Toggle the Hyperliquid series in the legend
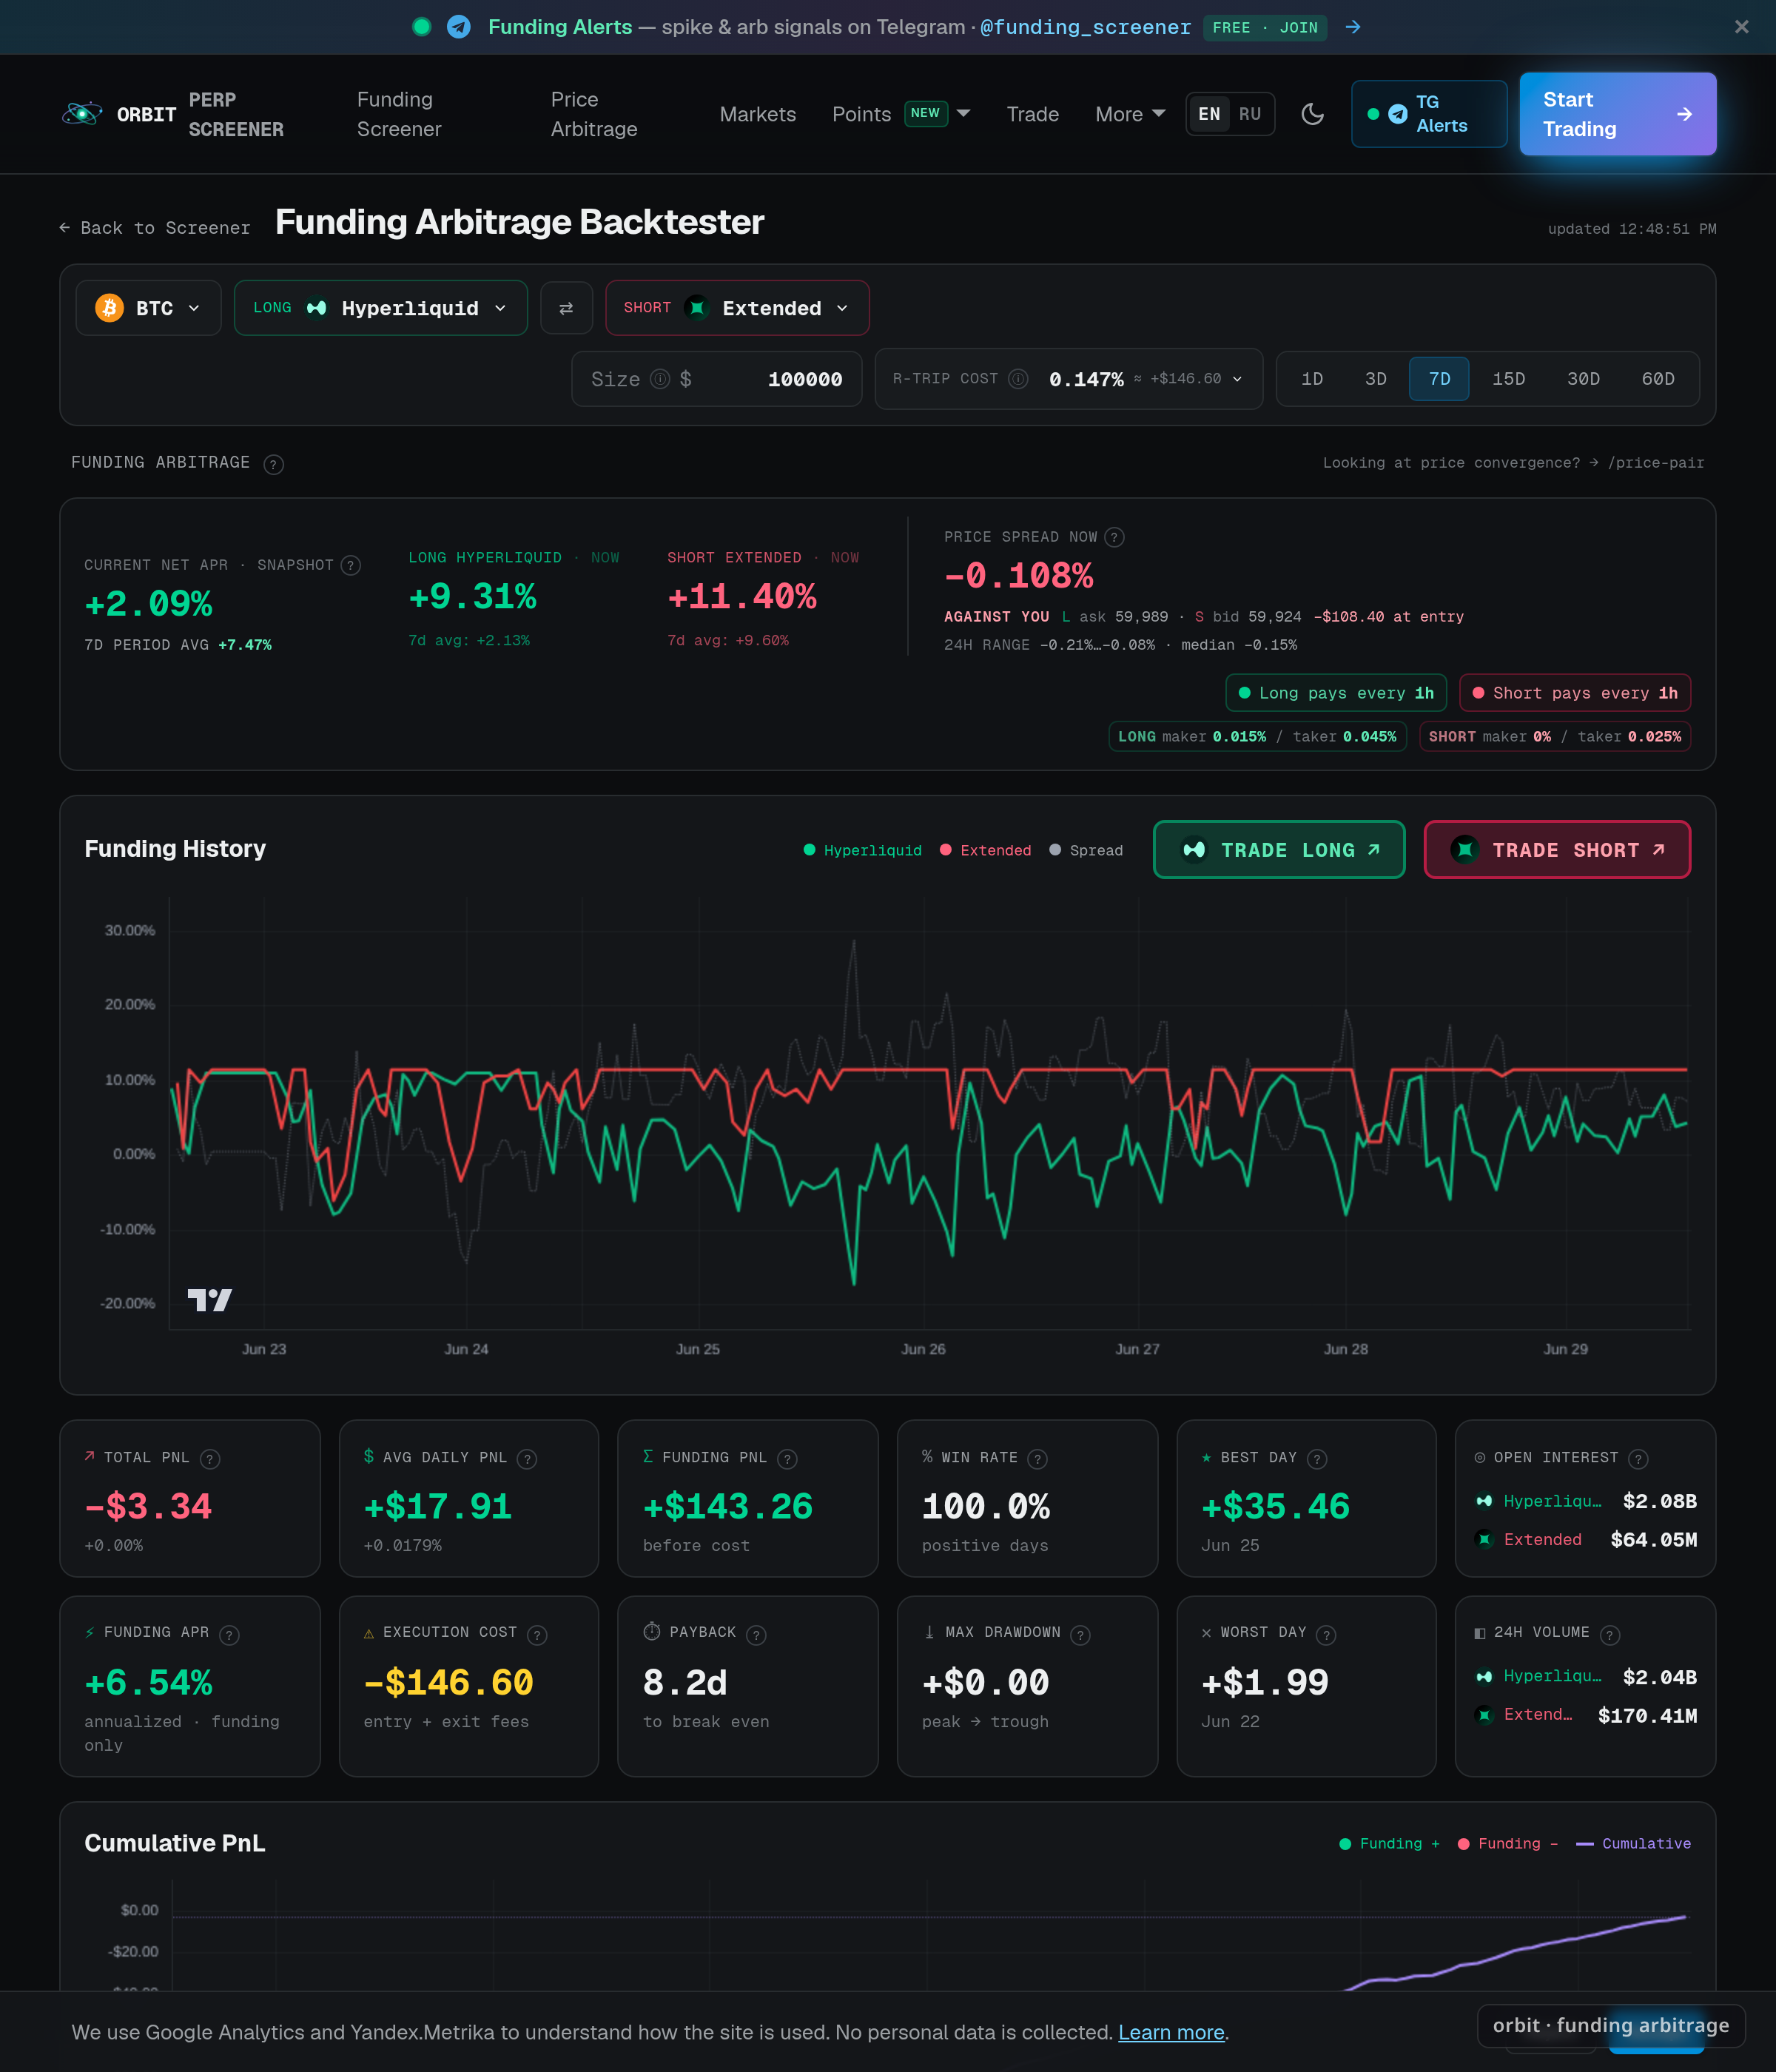The height and width of the screenshot is (2072, 1776). tap(862, 850)
